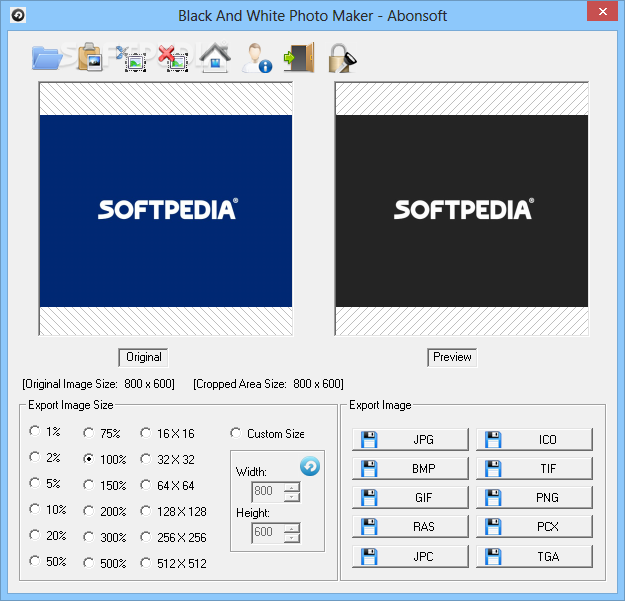Screen dimensions: 625x601
Task: Select the 200% export size
Action: click(105, 511)
